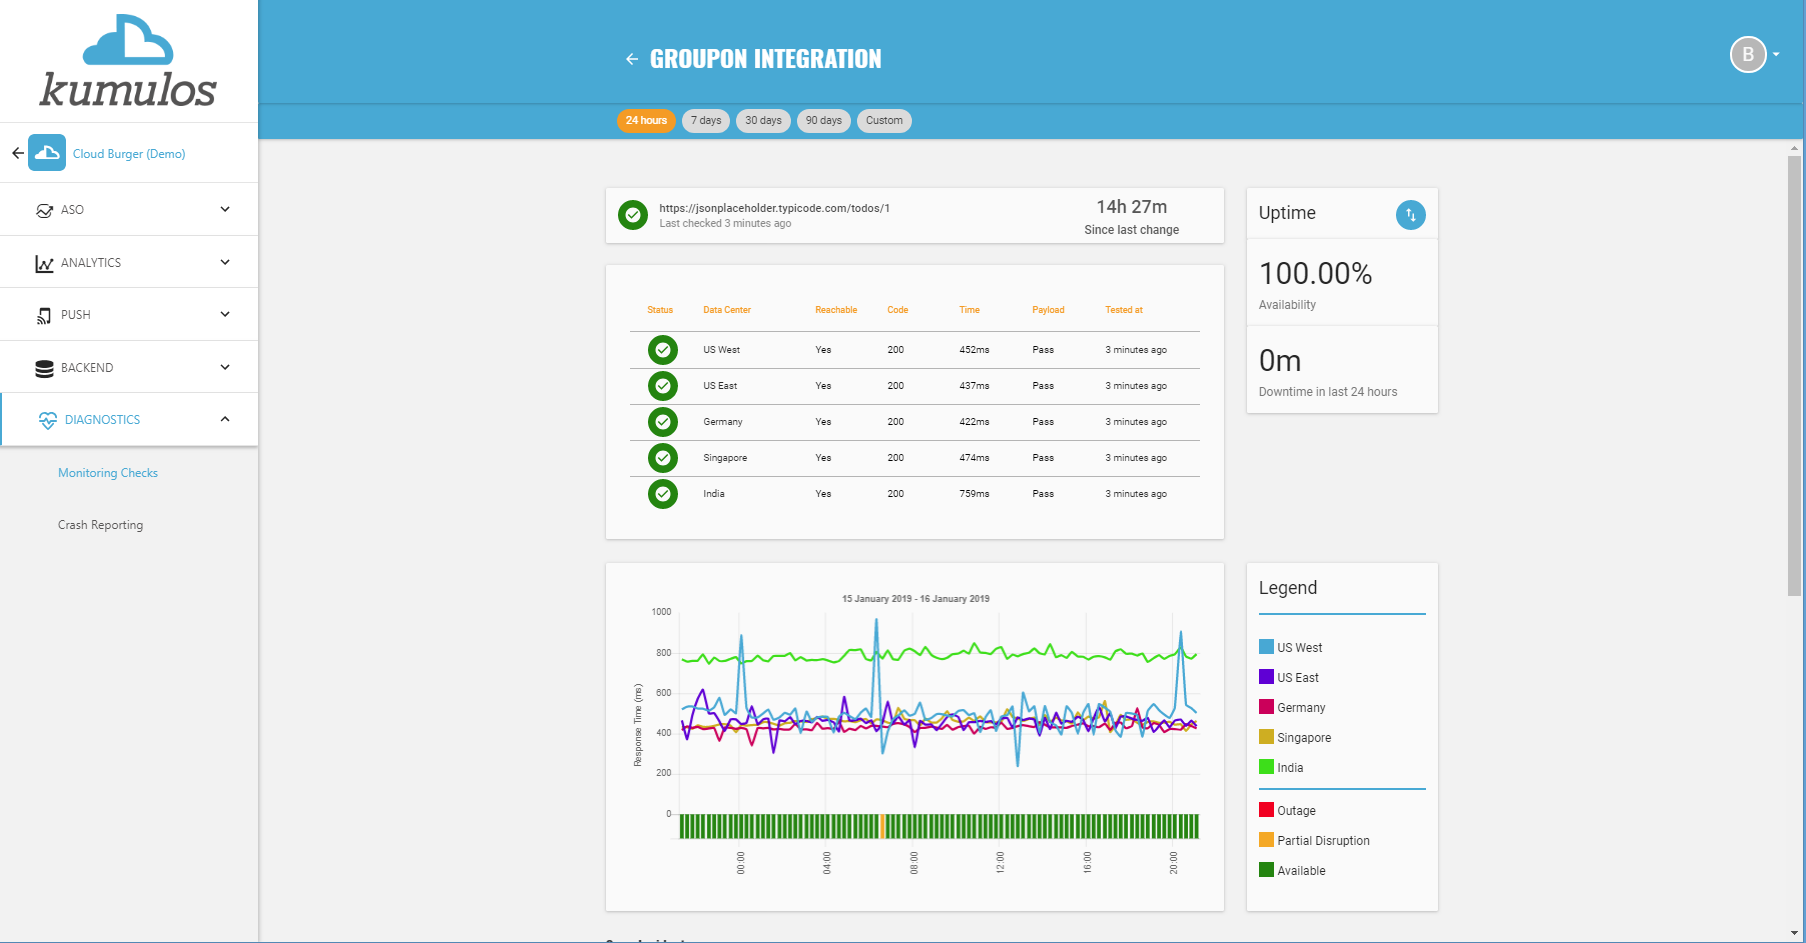Screen dimensions: 1806x943
Task: Click the Uptime toggle arrows button
Action: coord(1410,215)
